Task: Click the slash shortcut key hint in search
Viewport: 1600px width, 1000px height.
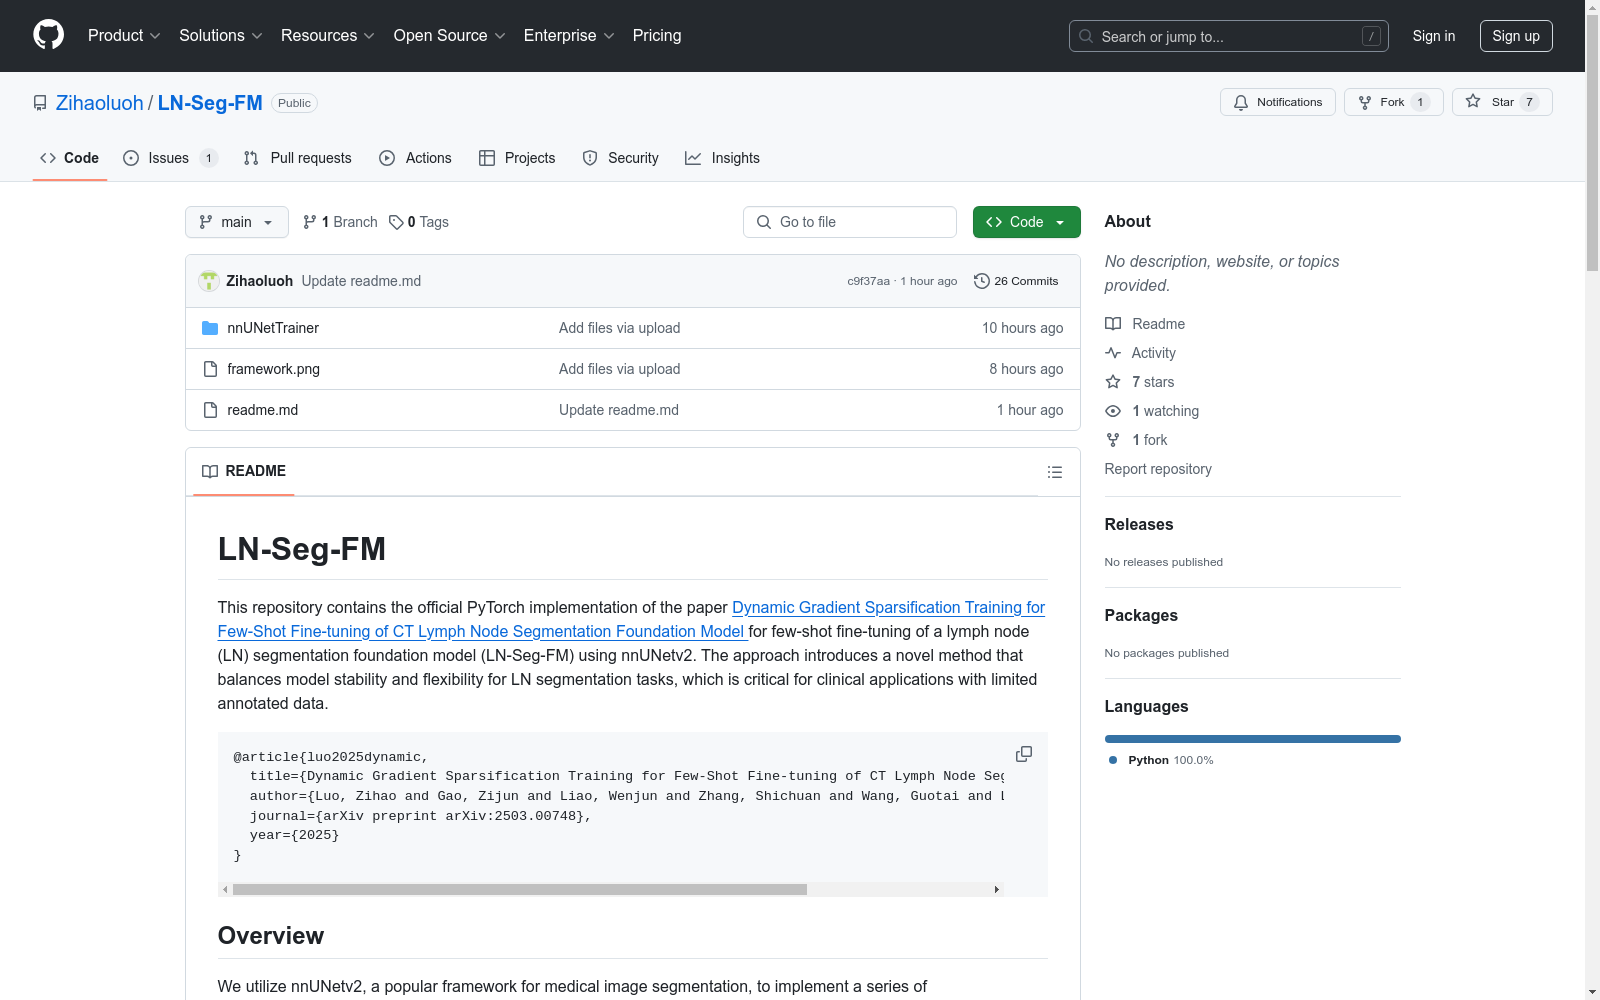Action: (1371, 36)
